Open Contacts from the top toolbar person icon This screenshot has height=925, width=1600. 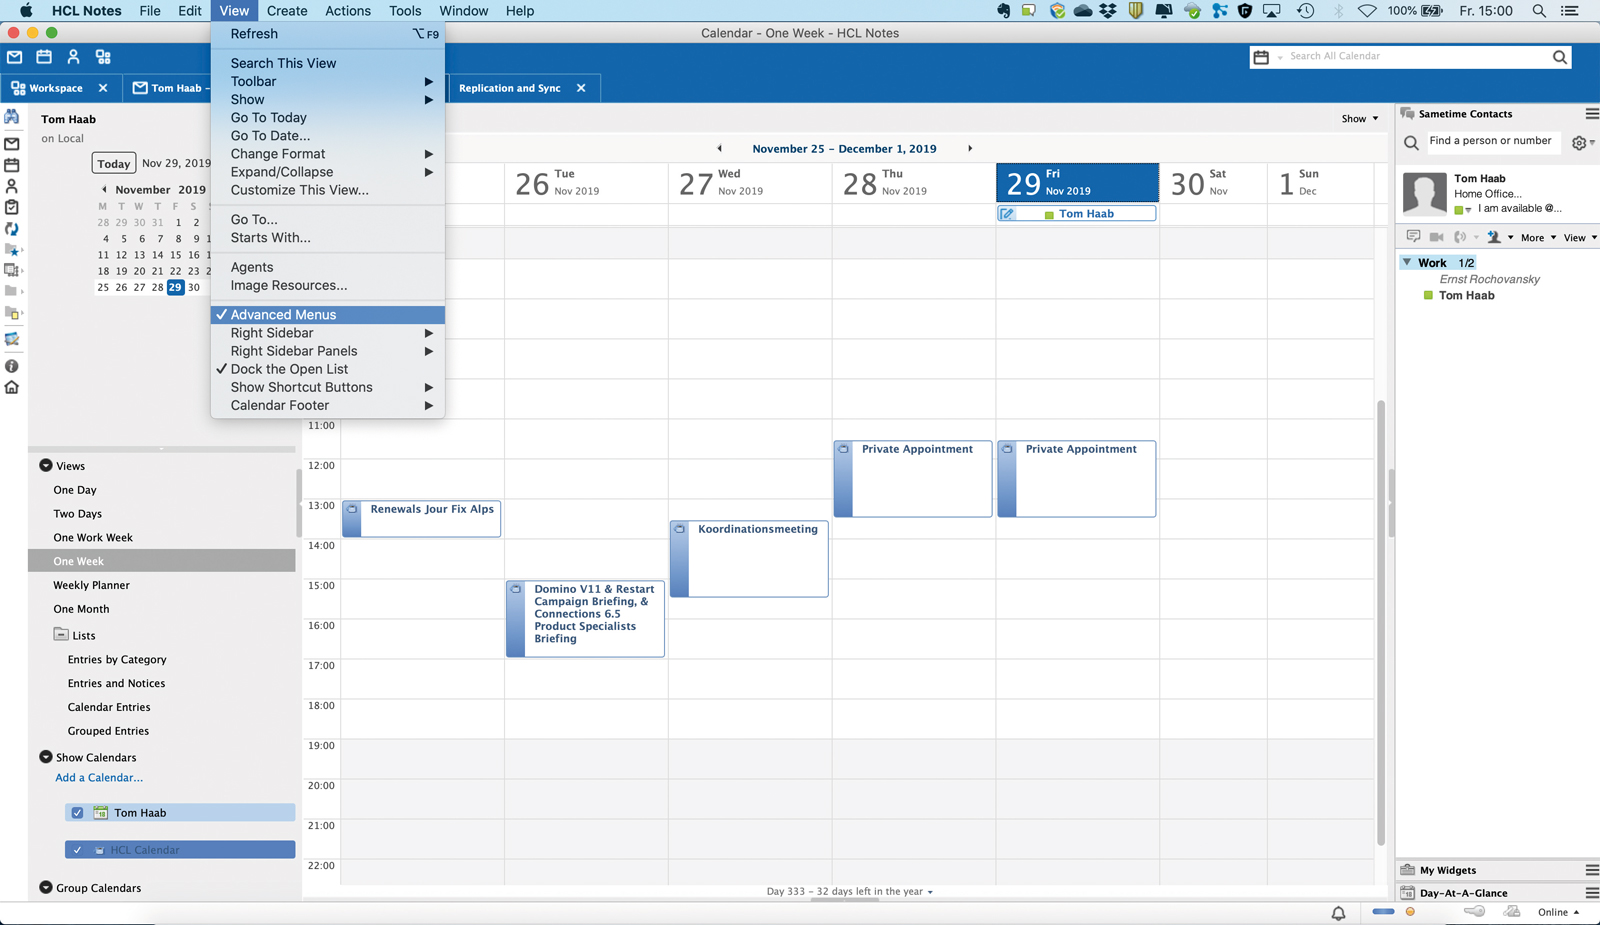coord(73,57)
